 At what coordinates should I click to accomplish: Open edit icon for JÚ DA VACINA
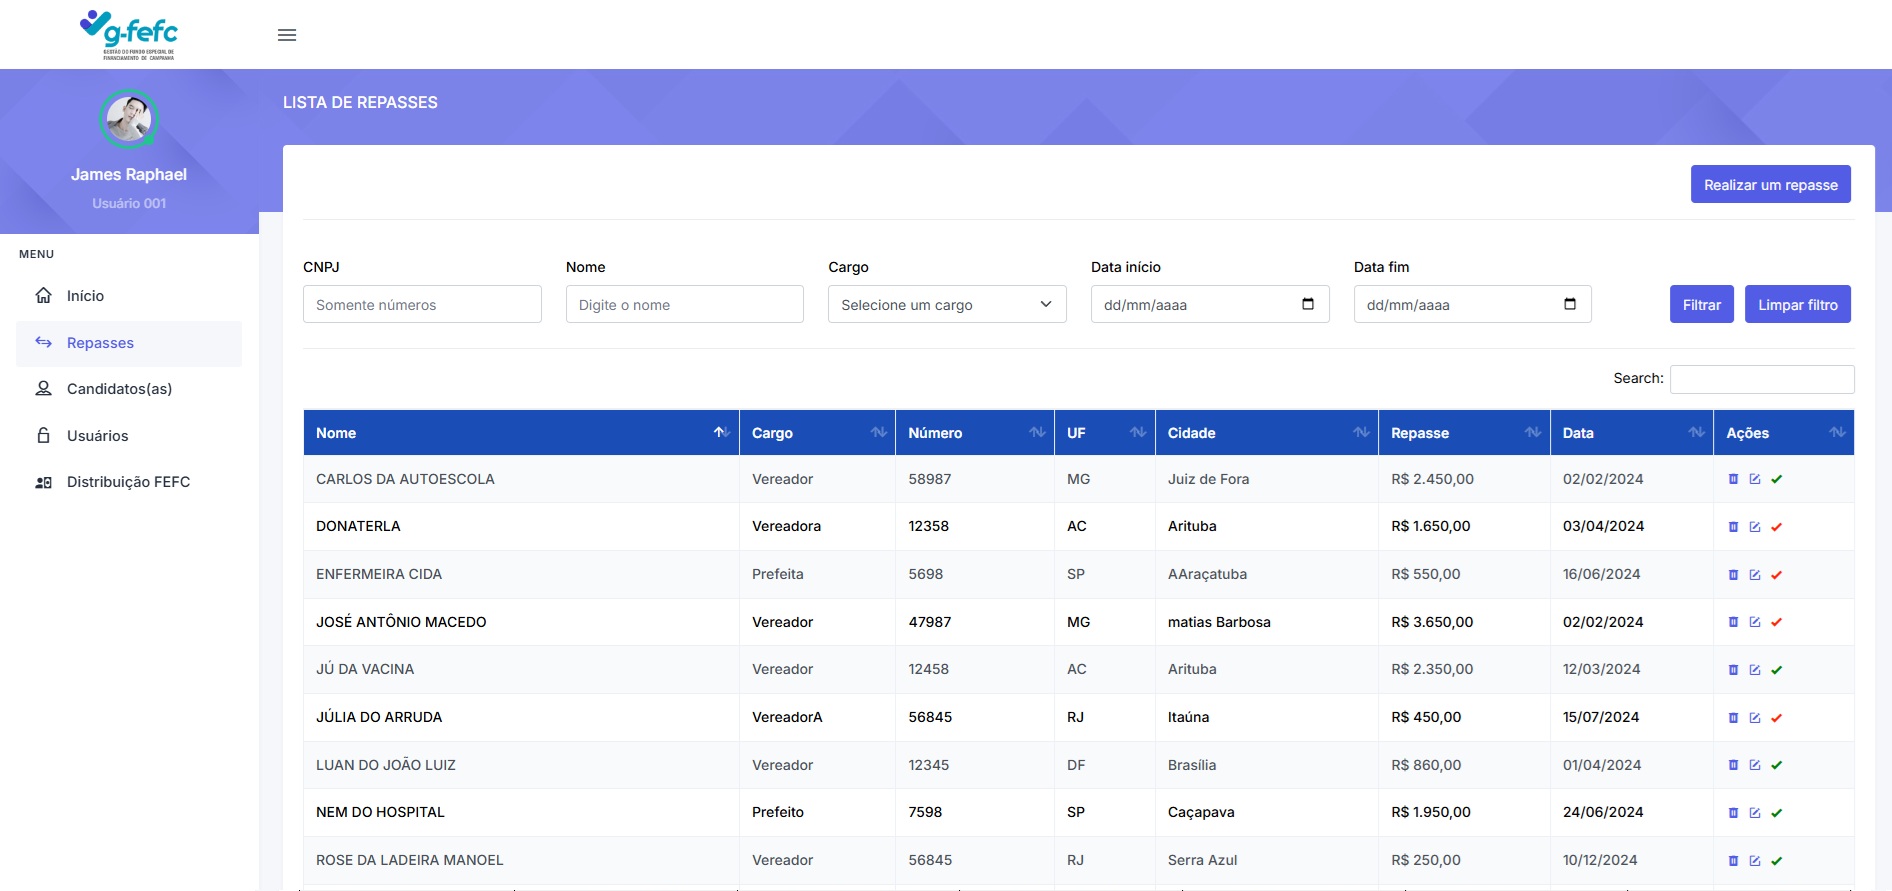point(1755,670)
